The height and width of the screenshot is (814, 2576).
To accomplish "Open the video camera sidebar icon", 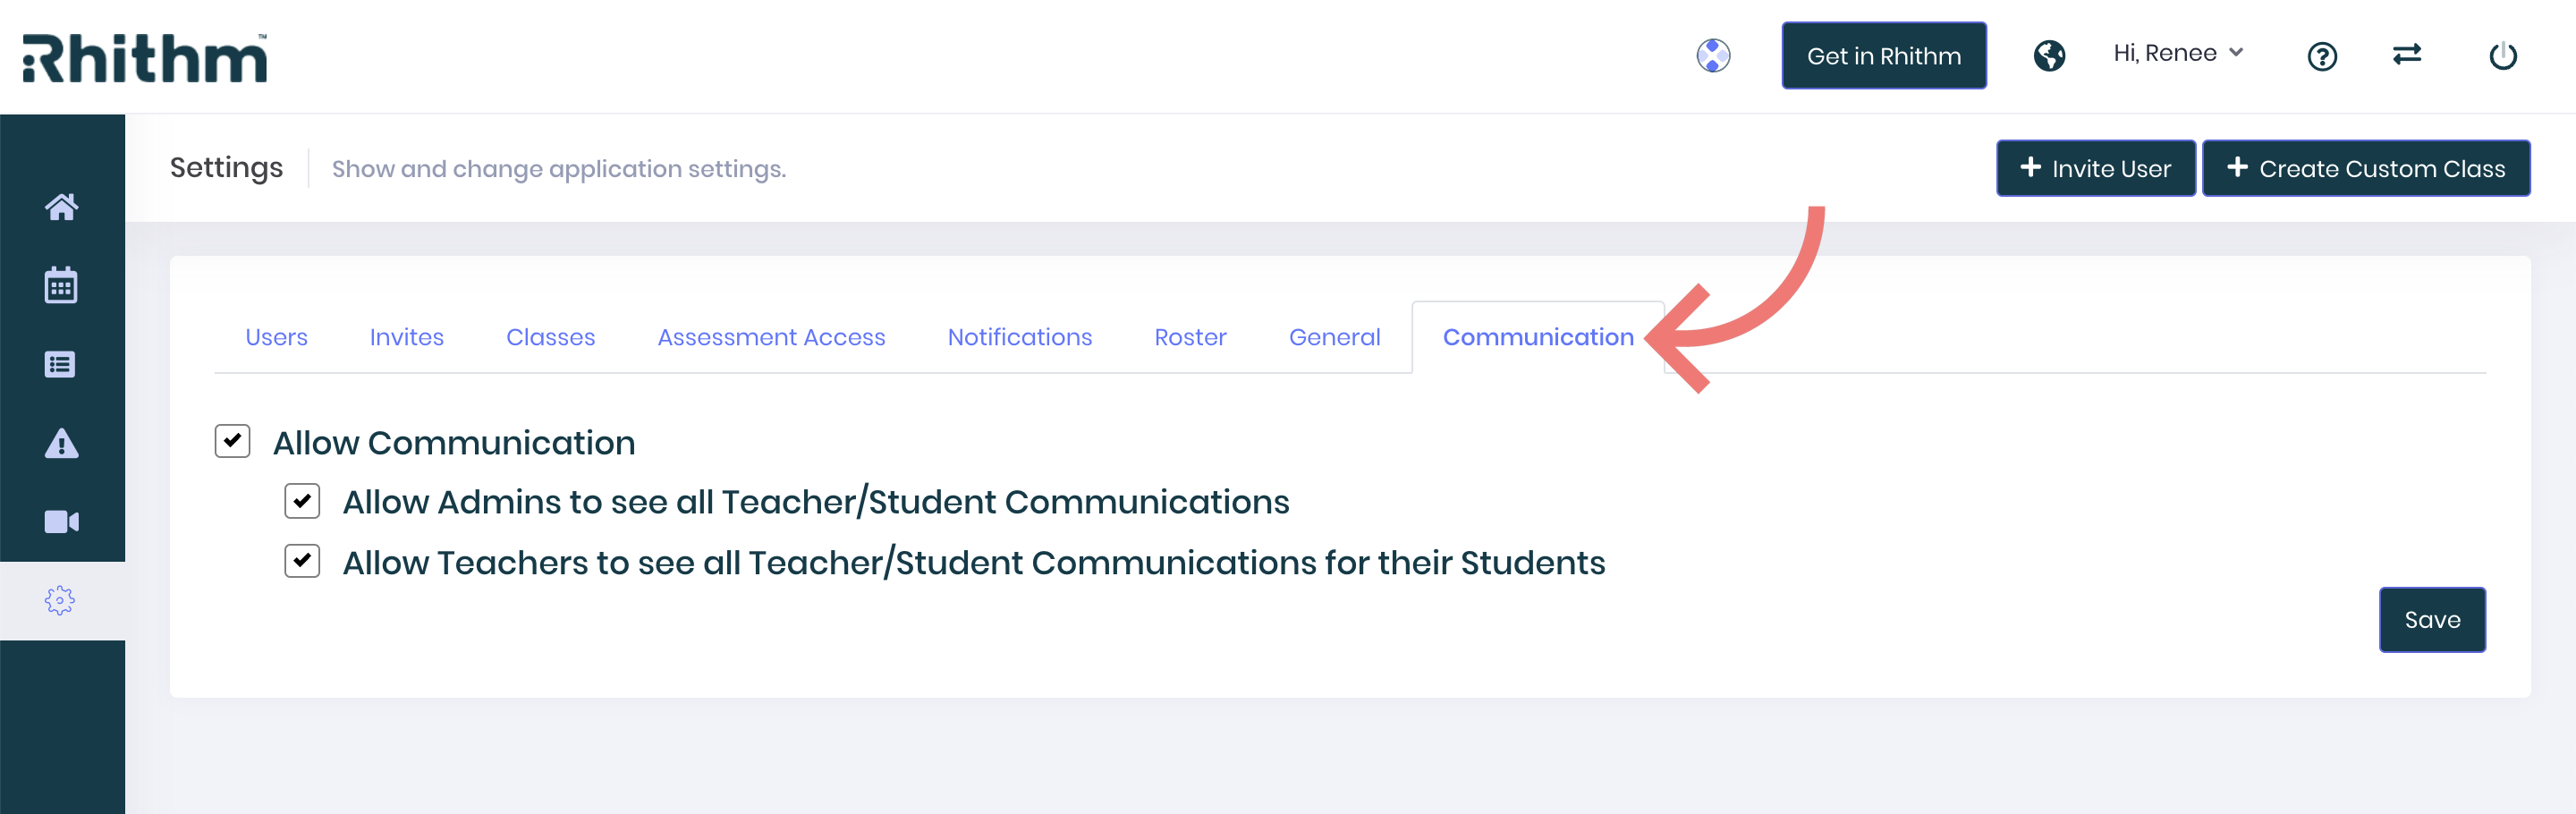I will 61,522.
